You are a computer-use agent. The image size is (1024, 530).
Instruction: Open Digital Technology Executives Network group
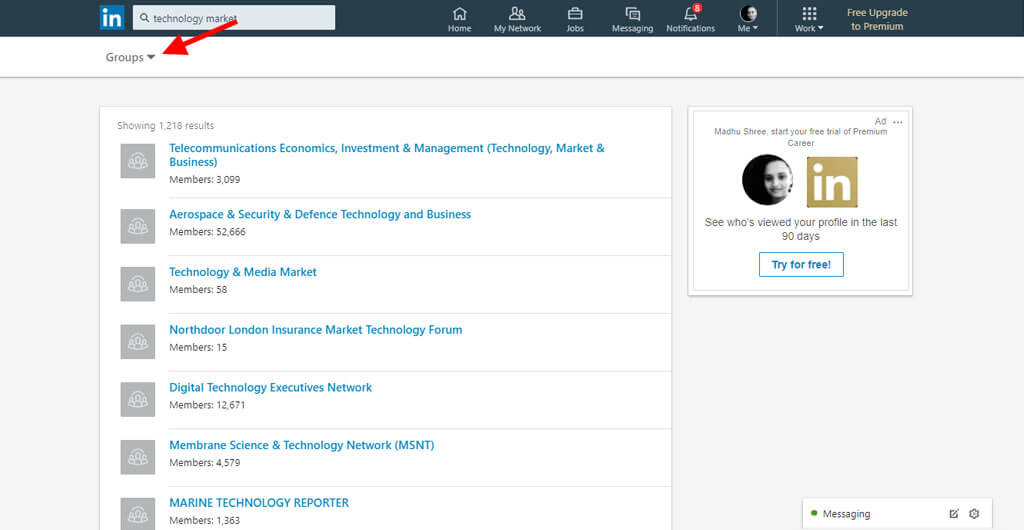coord(270,387)
